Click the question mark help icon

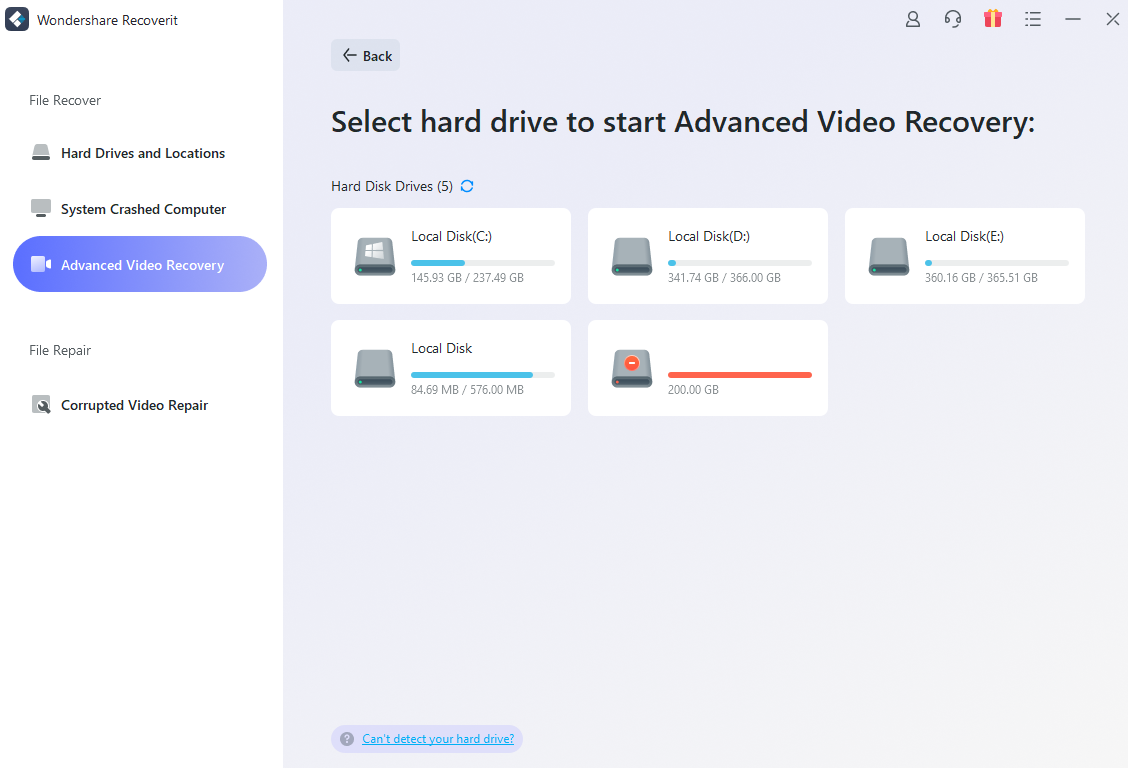[x=347, y=739]
